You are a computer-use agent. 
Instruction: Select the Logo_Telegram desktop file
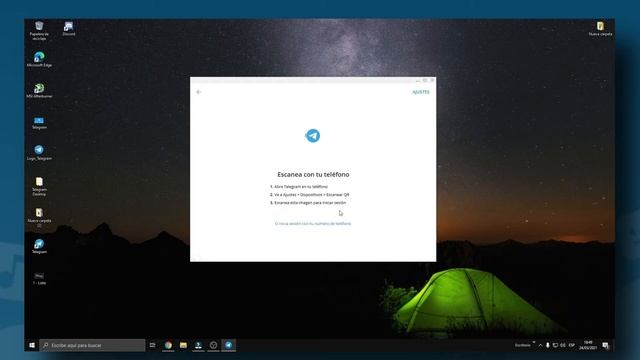39,153
